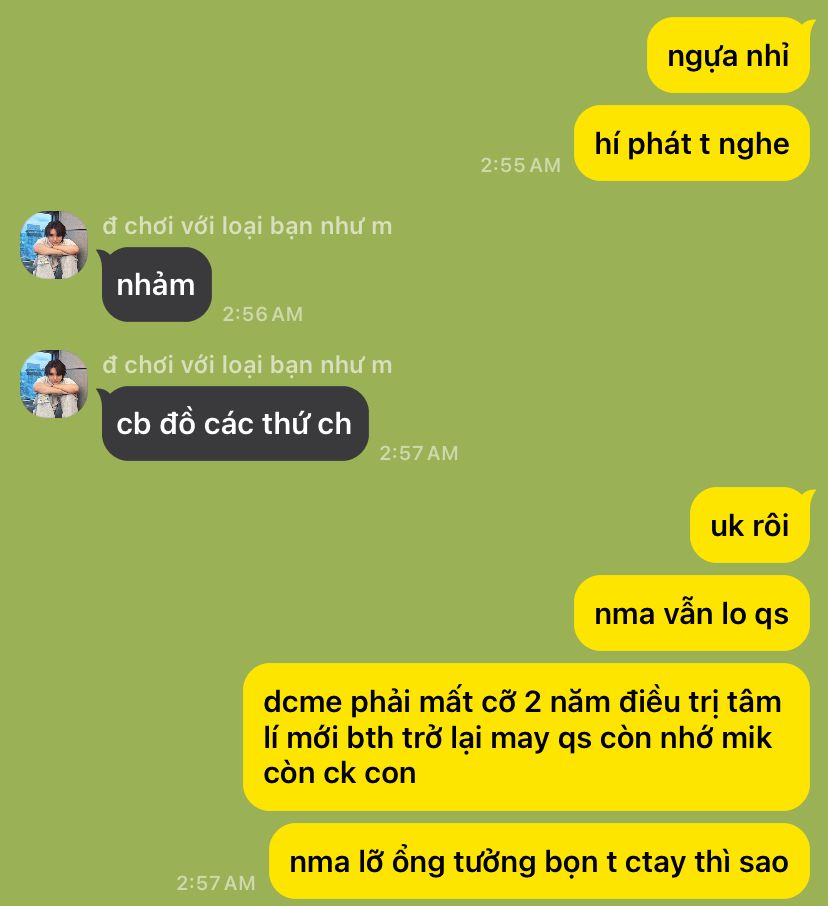Select the 'uk rôi' message bubble

coord(750,525)
